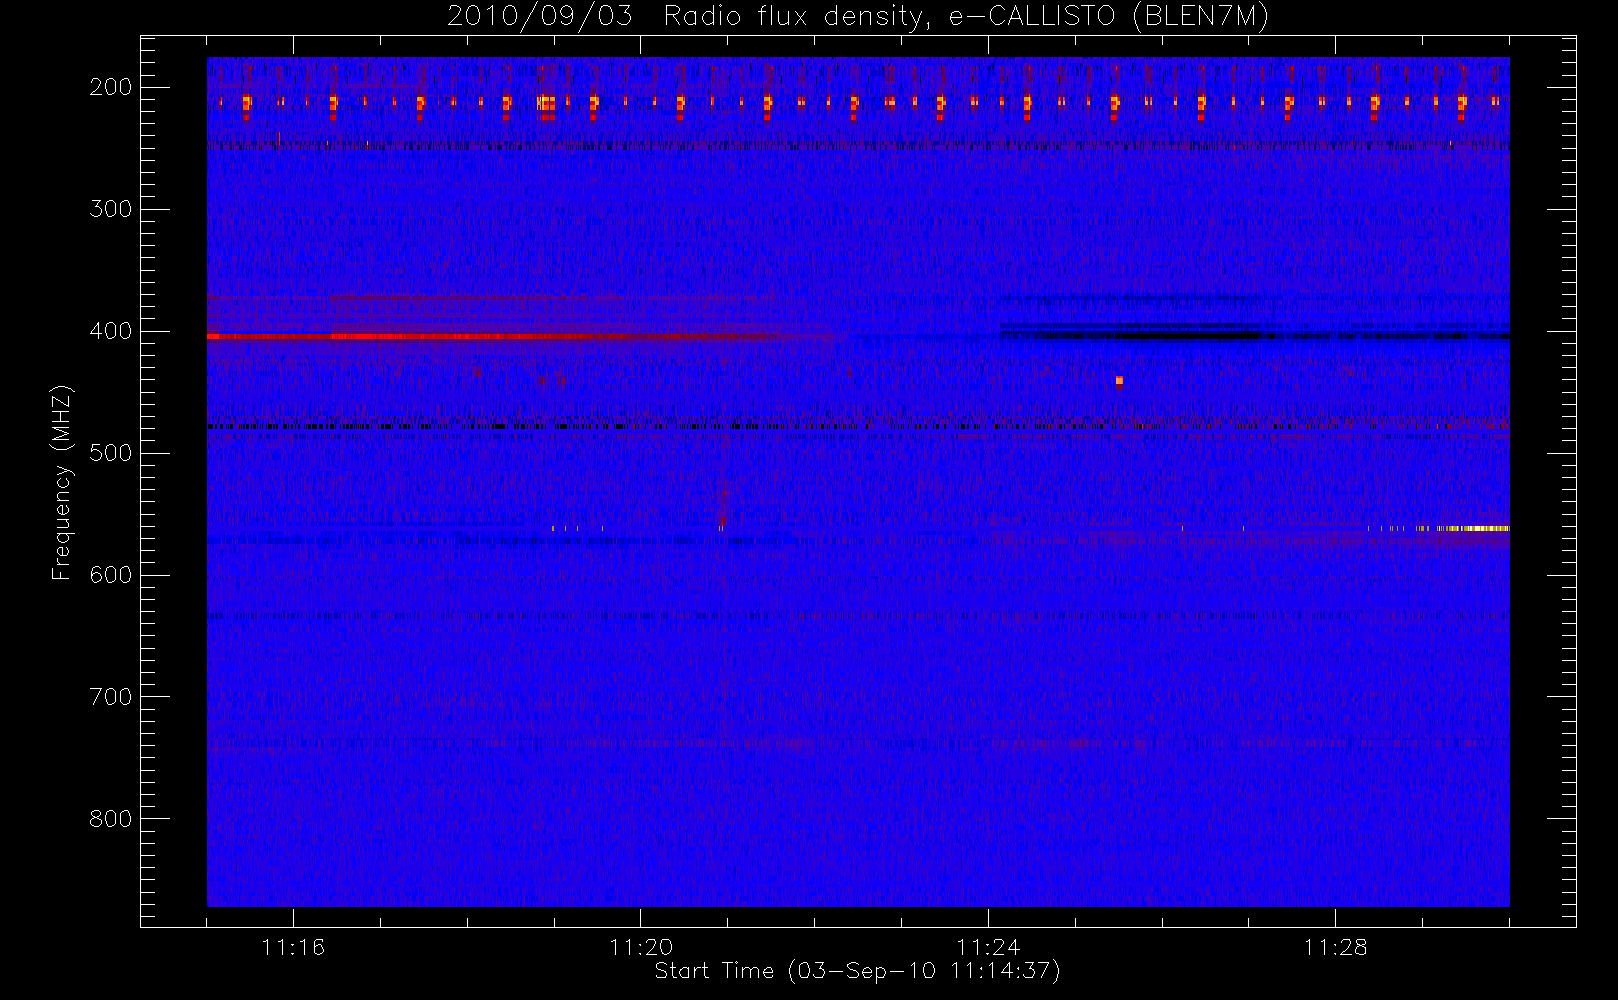Click the 11:16 time axis label
Viewport: 1618px width, 1000px height.
293,947
